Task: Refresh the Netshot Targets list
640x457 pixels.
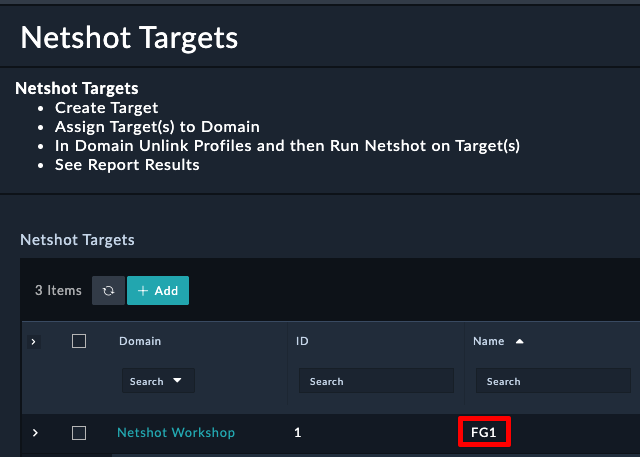Action: coord(108,291)
